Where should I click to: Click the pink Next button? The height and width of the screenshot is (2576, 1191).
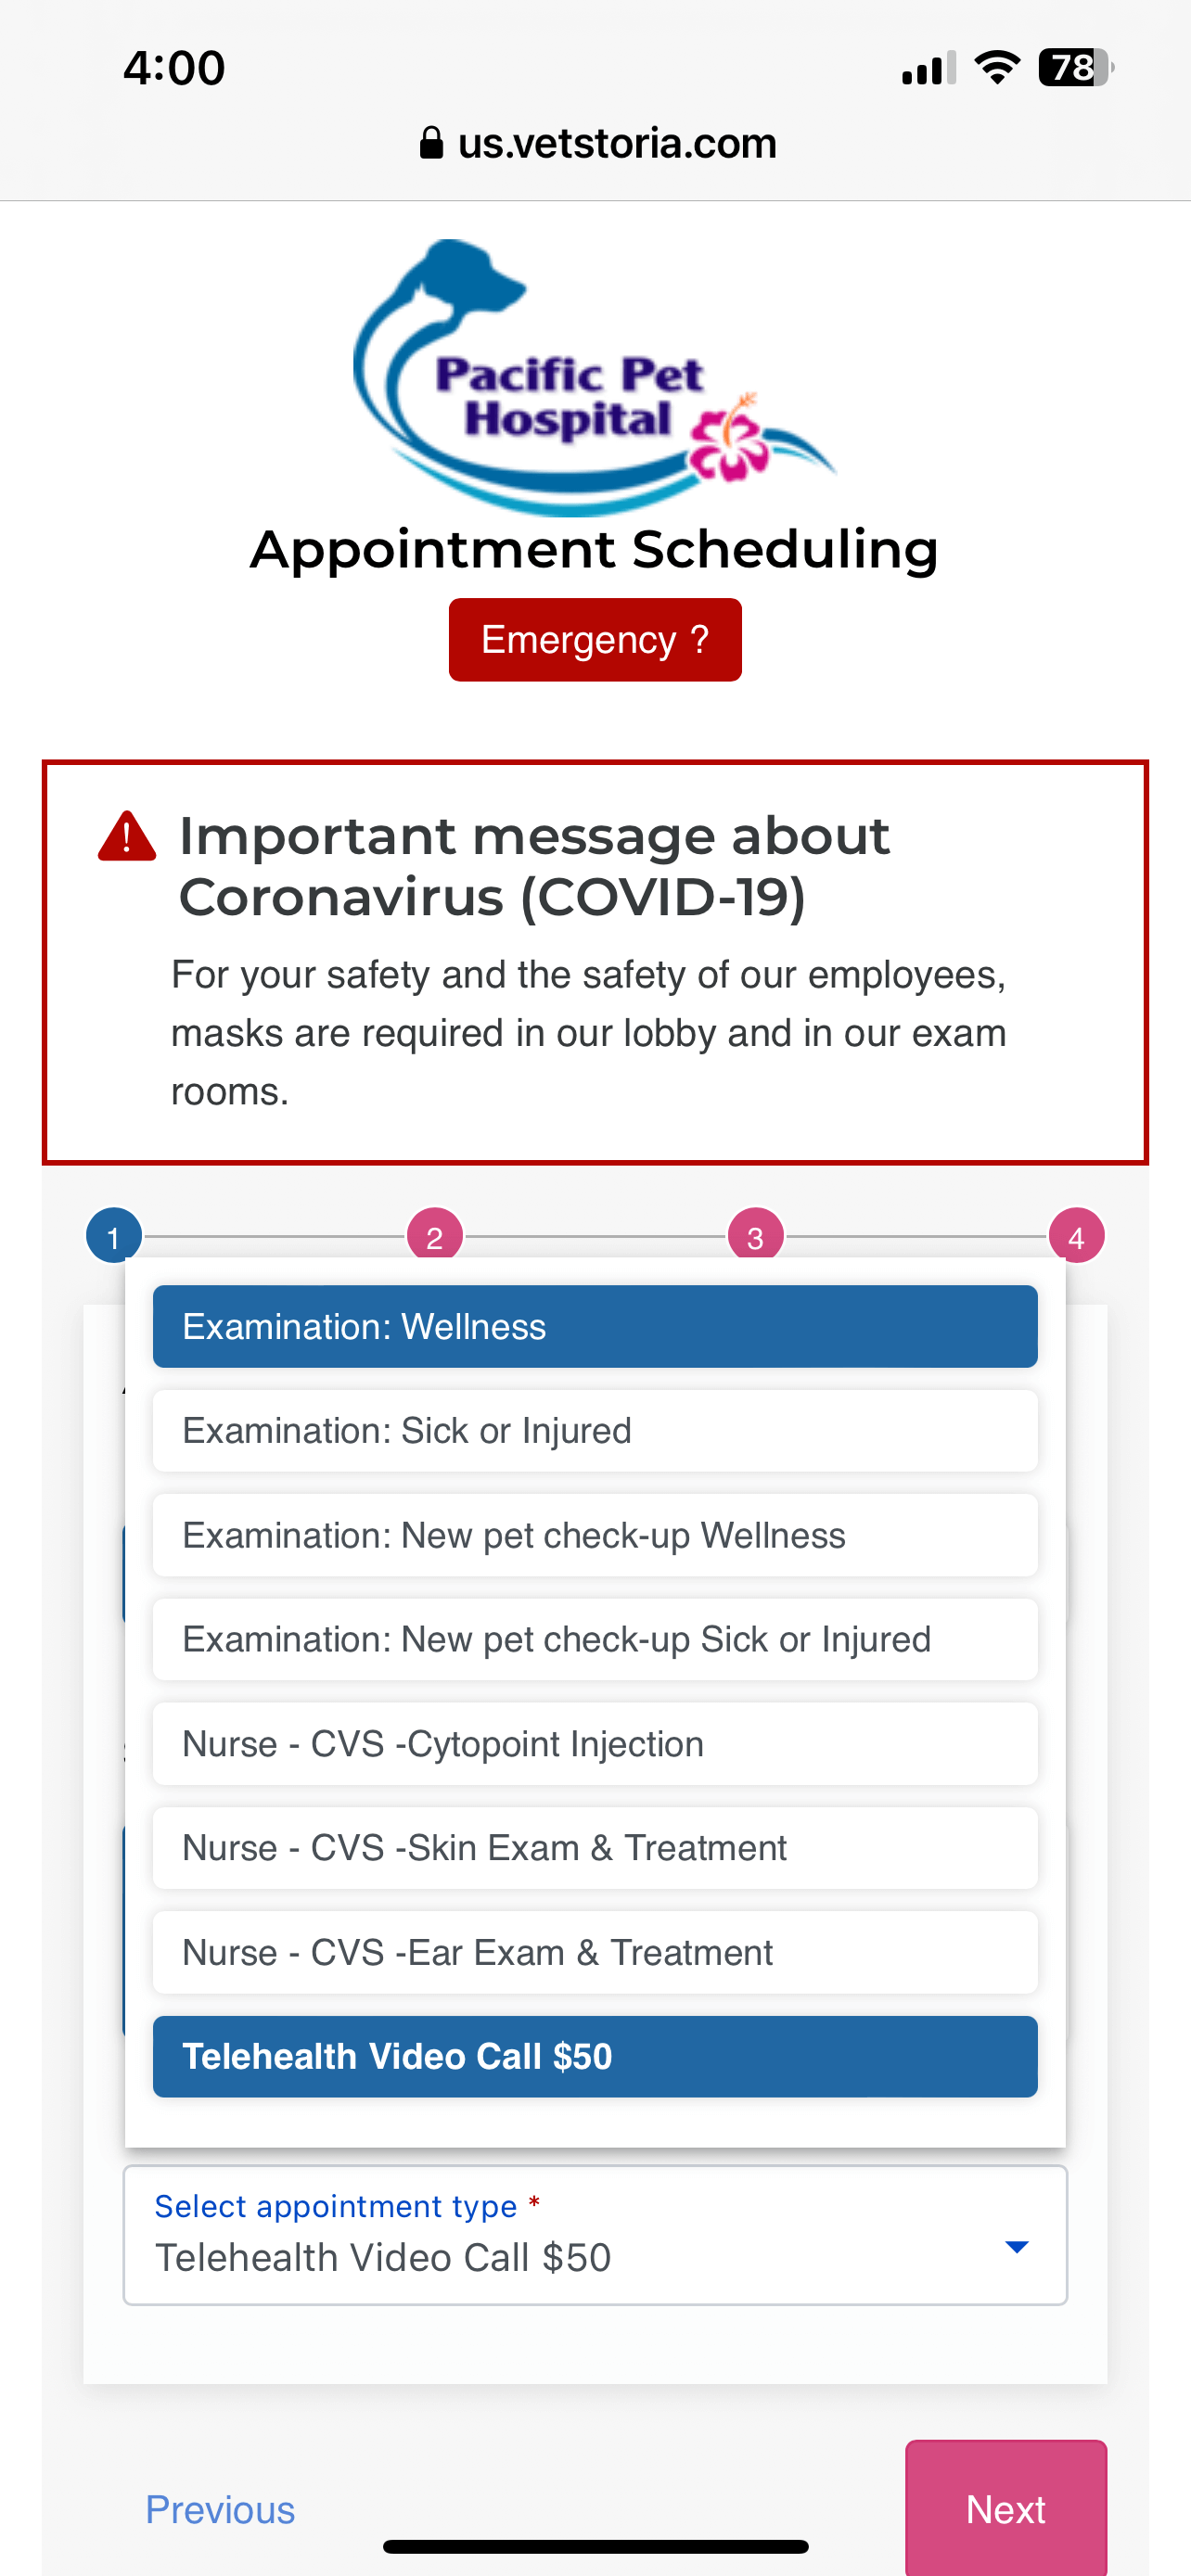pos(1006,2508)
